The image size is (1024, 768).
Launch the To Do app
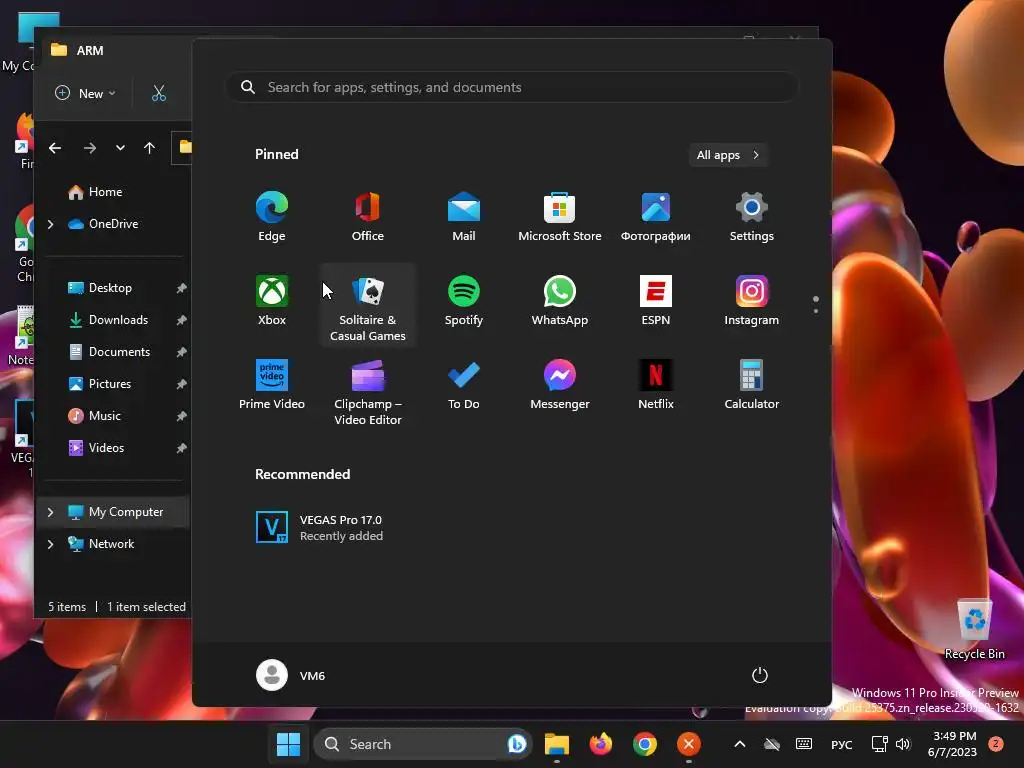[x=464, y=385]
